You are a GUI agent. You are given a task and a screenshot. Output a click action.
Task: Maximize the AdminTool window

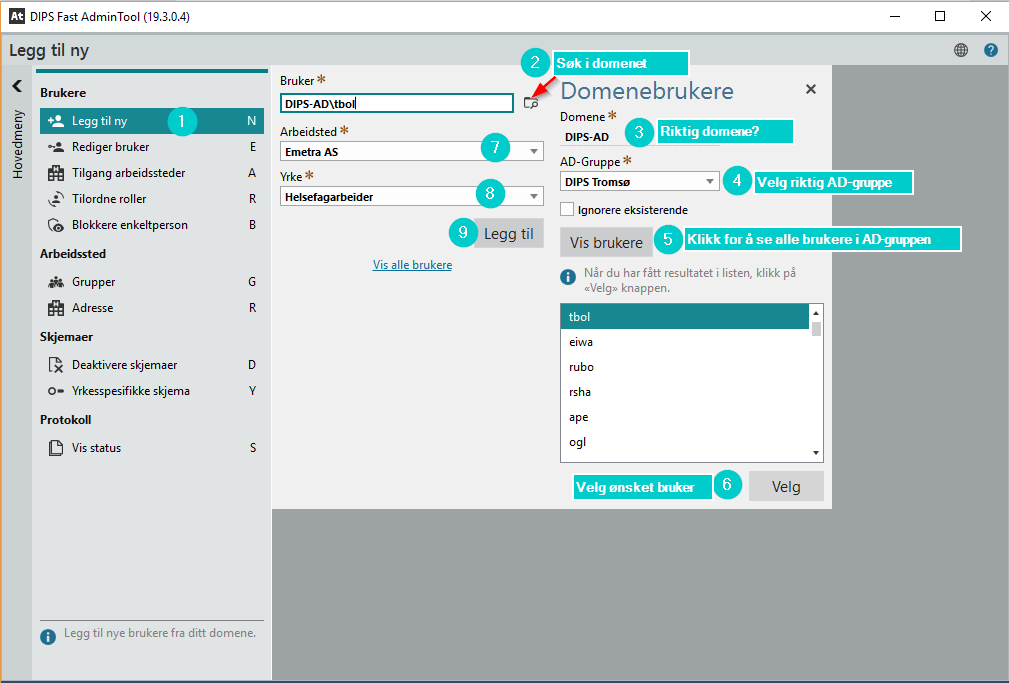(940, 16)
